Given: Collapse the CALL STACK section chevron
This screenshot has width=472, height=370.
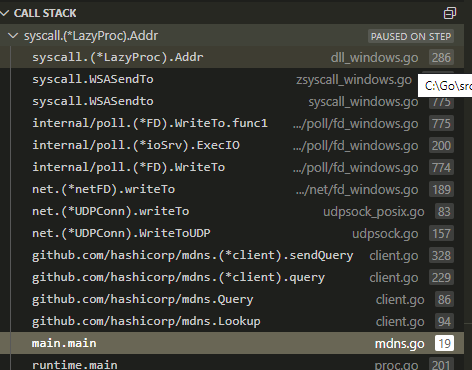Looking at the screenshot, I should (5, 13).
